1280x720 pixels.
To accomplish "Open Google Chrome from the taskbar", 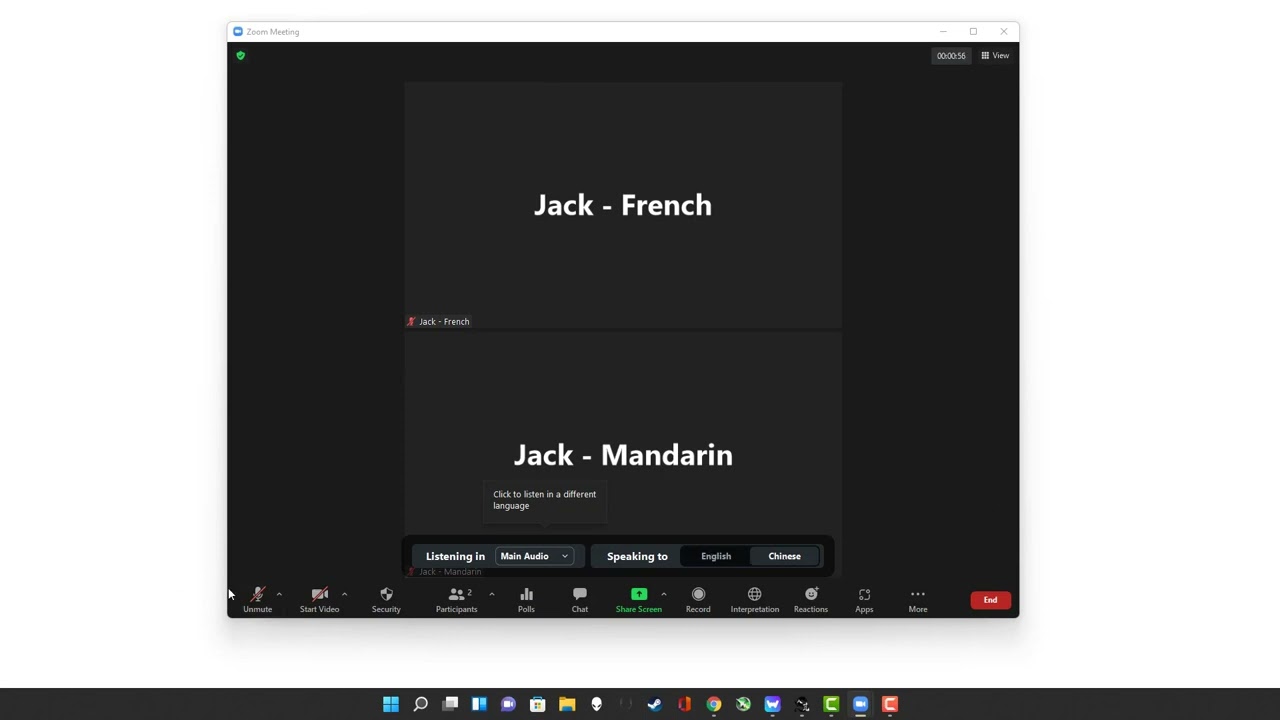I will pyautogui.click(x=714, y=704).
